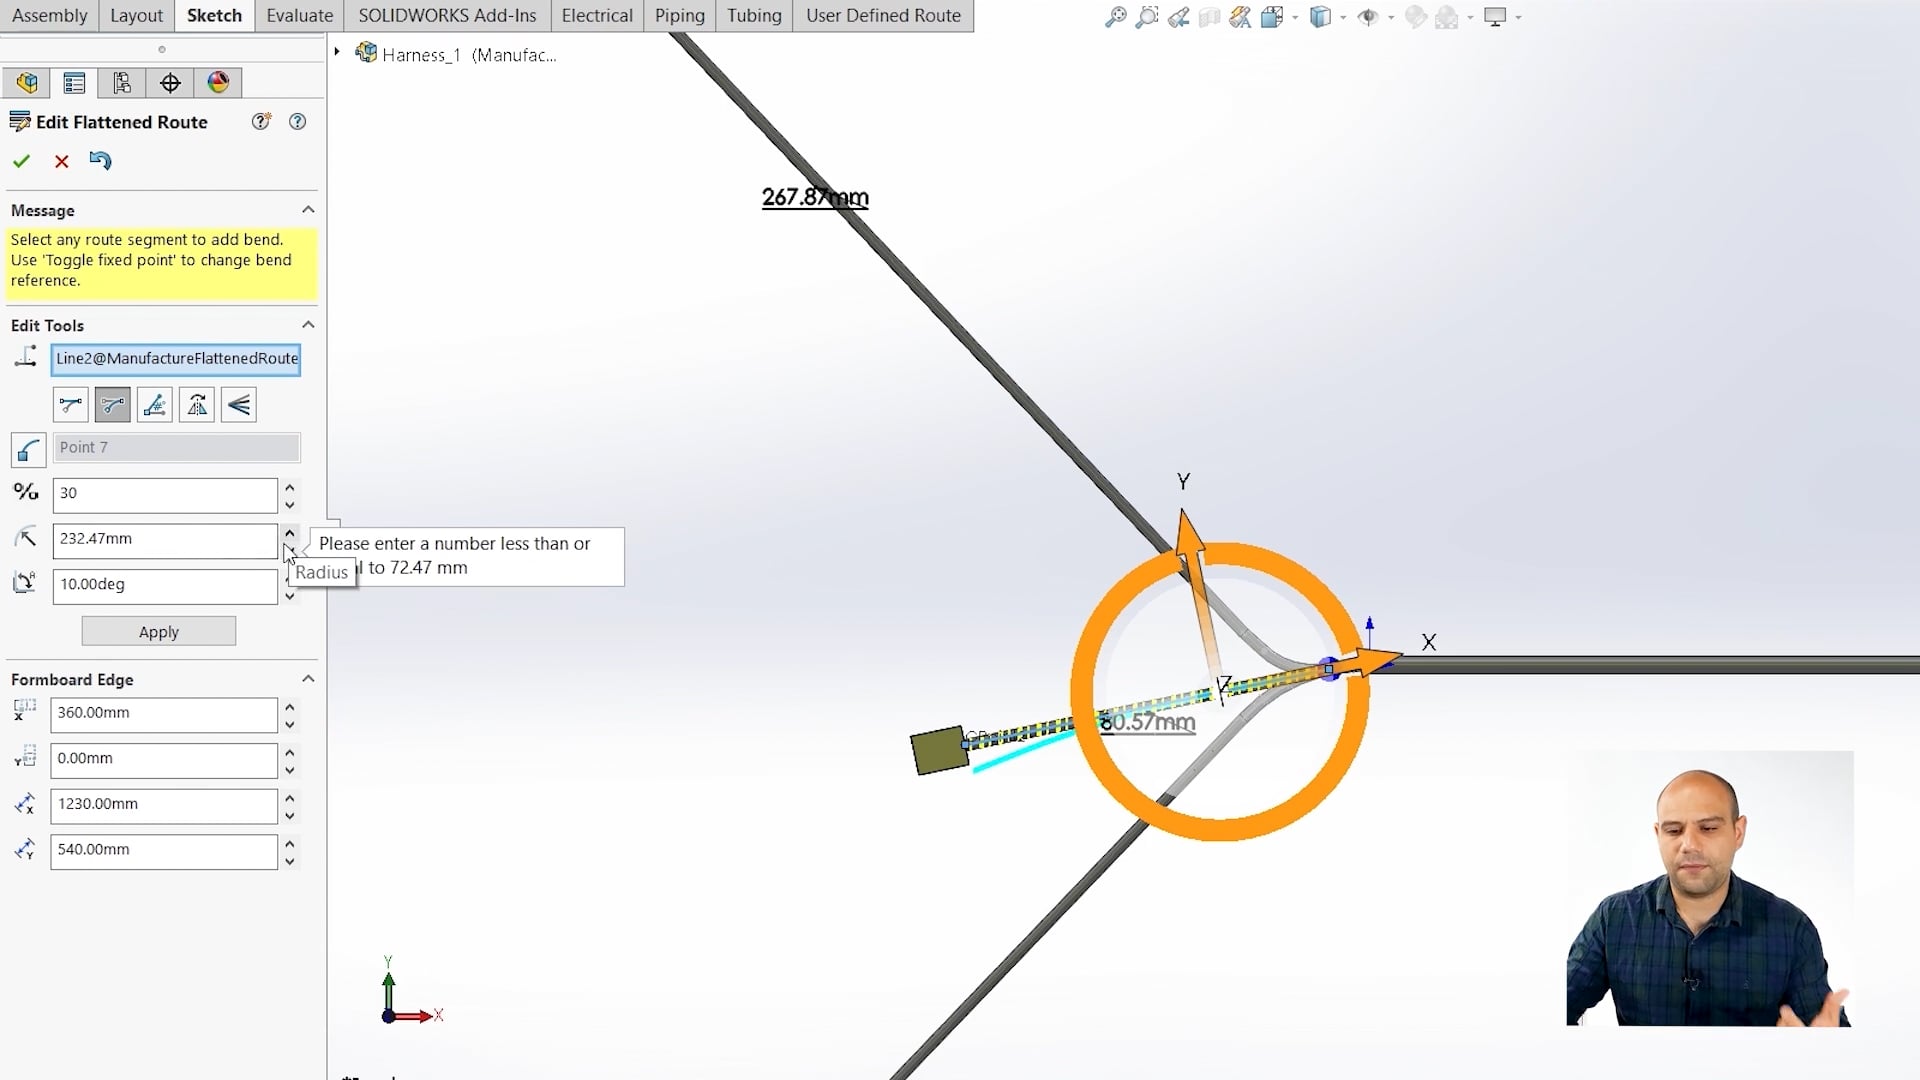Click the Zoom to Area icon
Image resolution: width=1920 pixels, height=1080 pixels.
click(1147, 17)
